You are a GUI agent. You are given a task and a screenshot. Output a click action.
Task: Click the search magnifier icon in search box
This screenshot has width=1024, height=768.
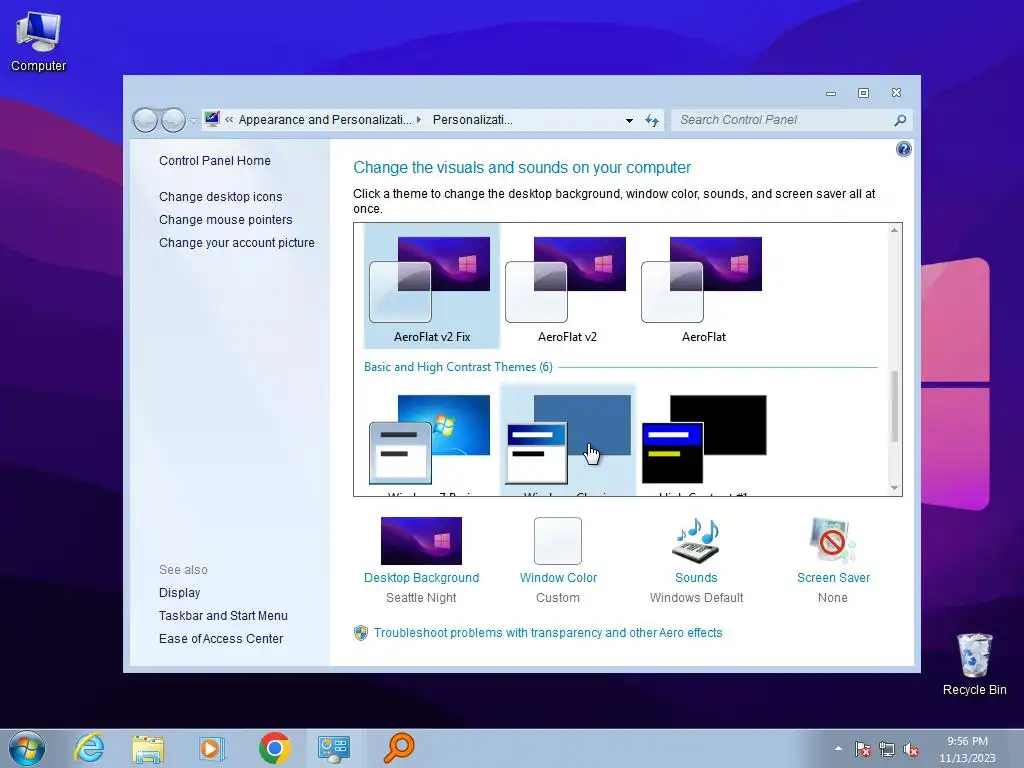(900, 120)
